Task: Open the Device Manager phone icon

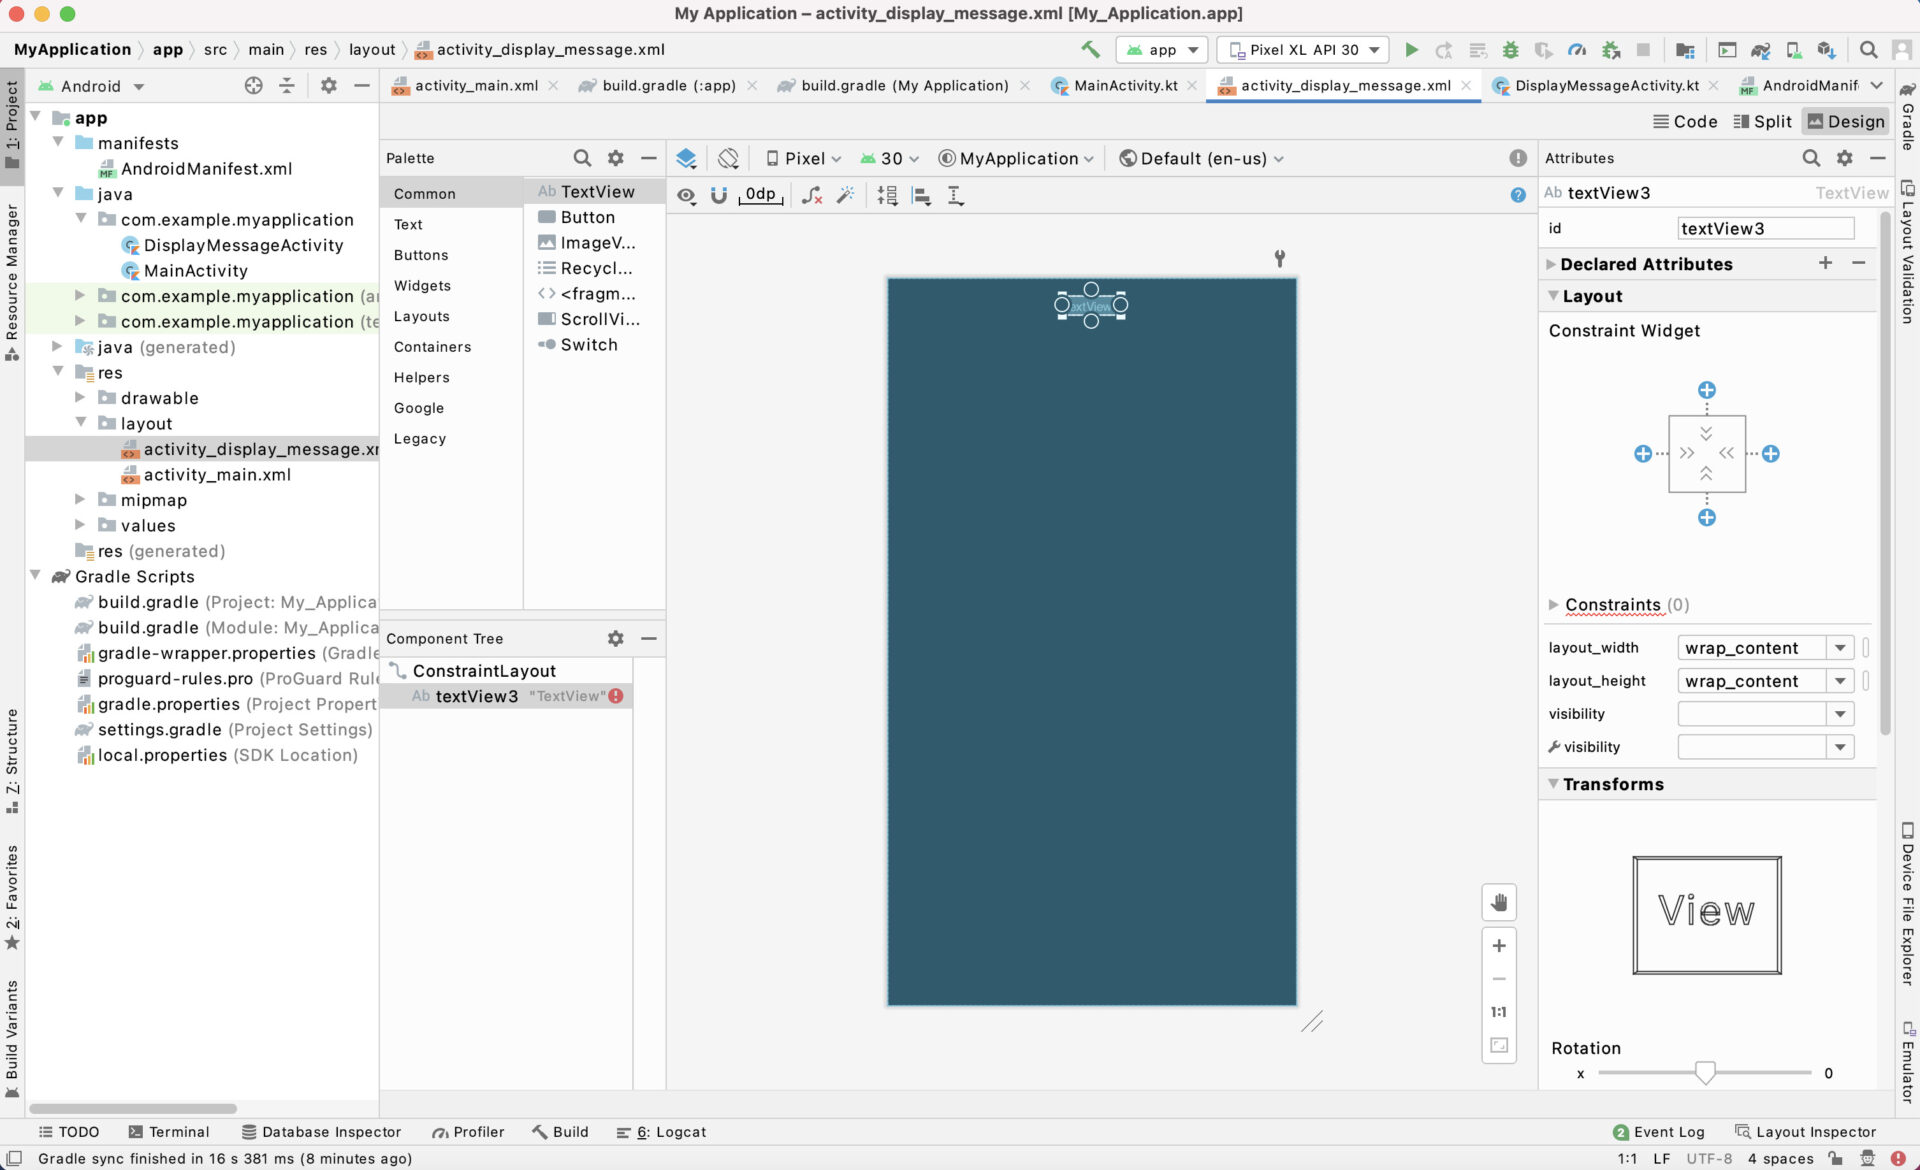Action: pyautogui.click(x=1792, y=49)
